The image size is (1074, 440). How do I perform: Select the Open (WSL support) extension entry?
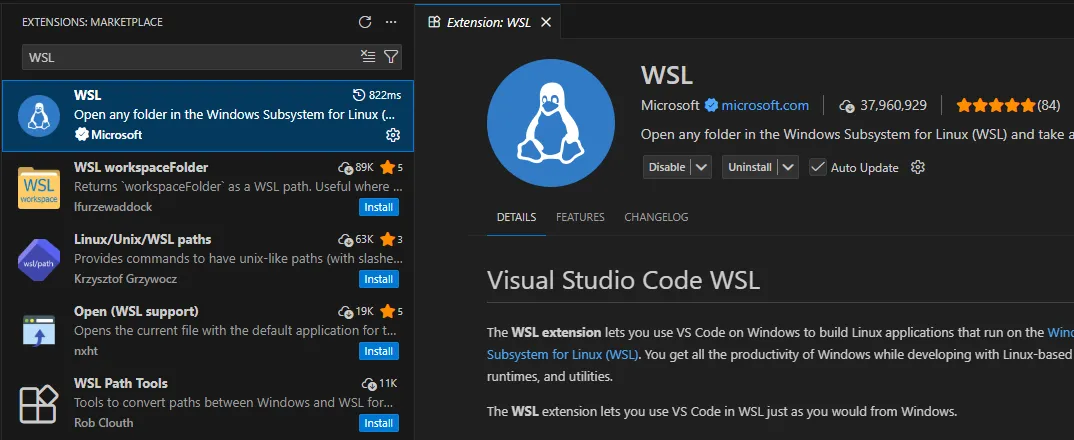point(200,331)
